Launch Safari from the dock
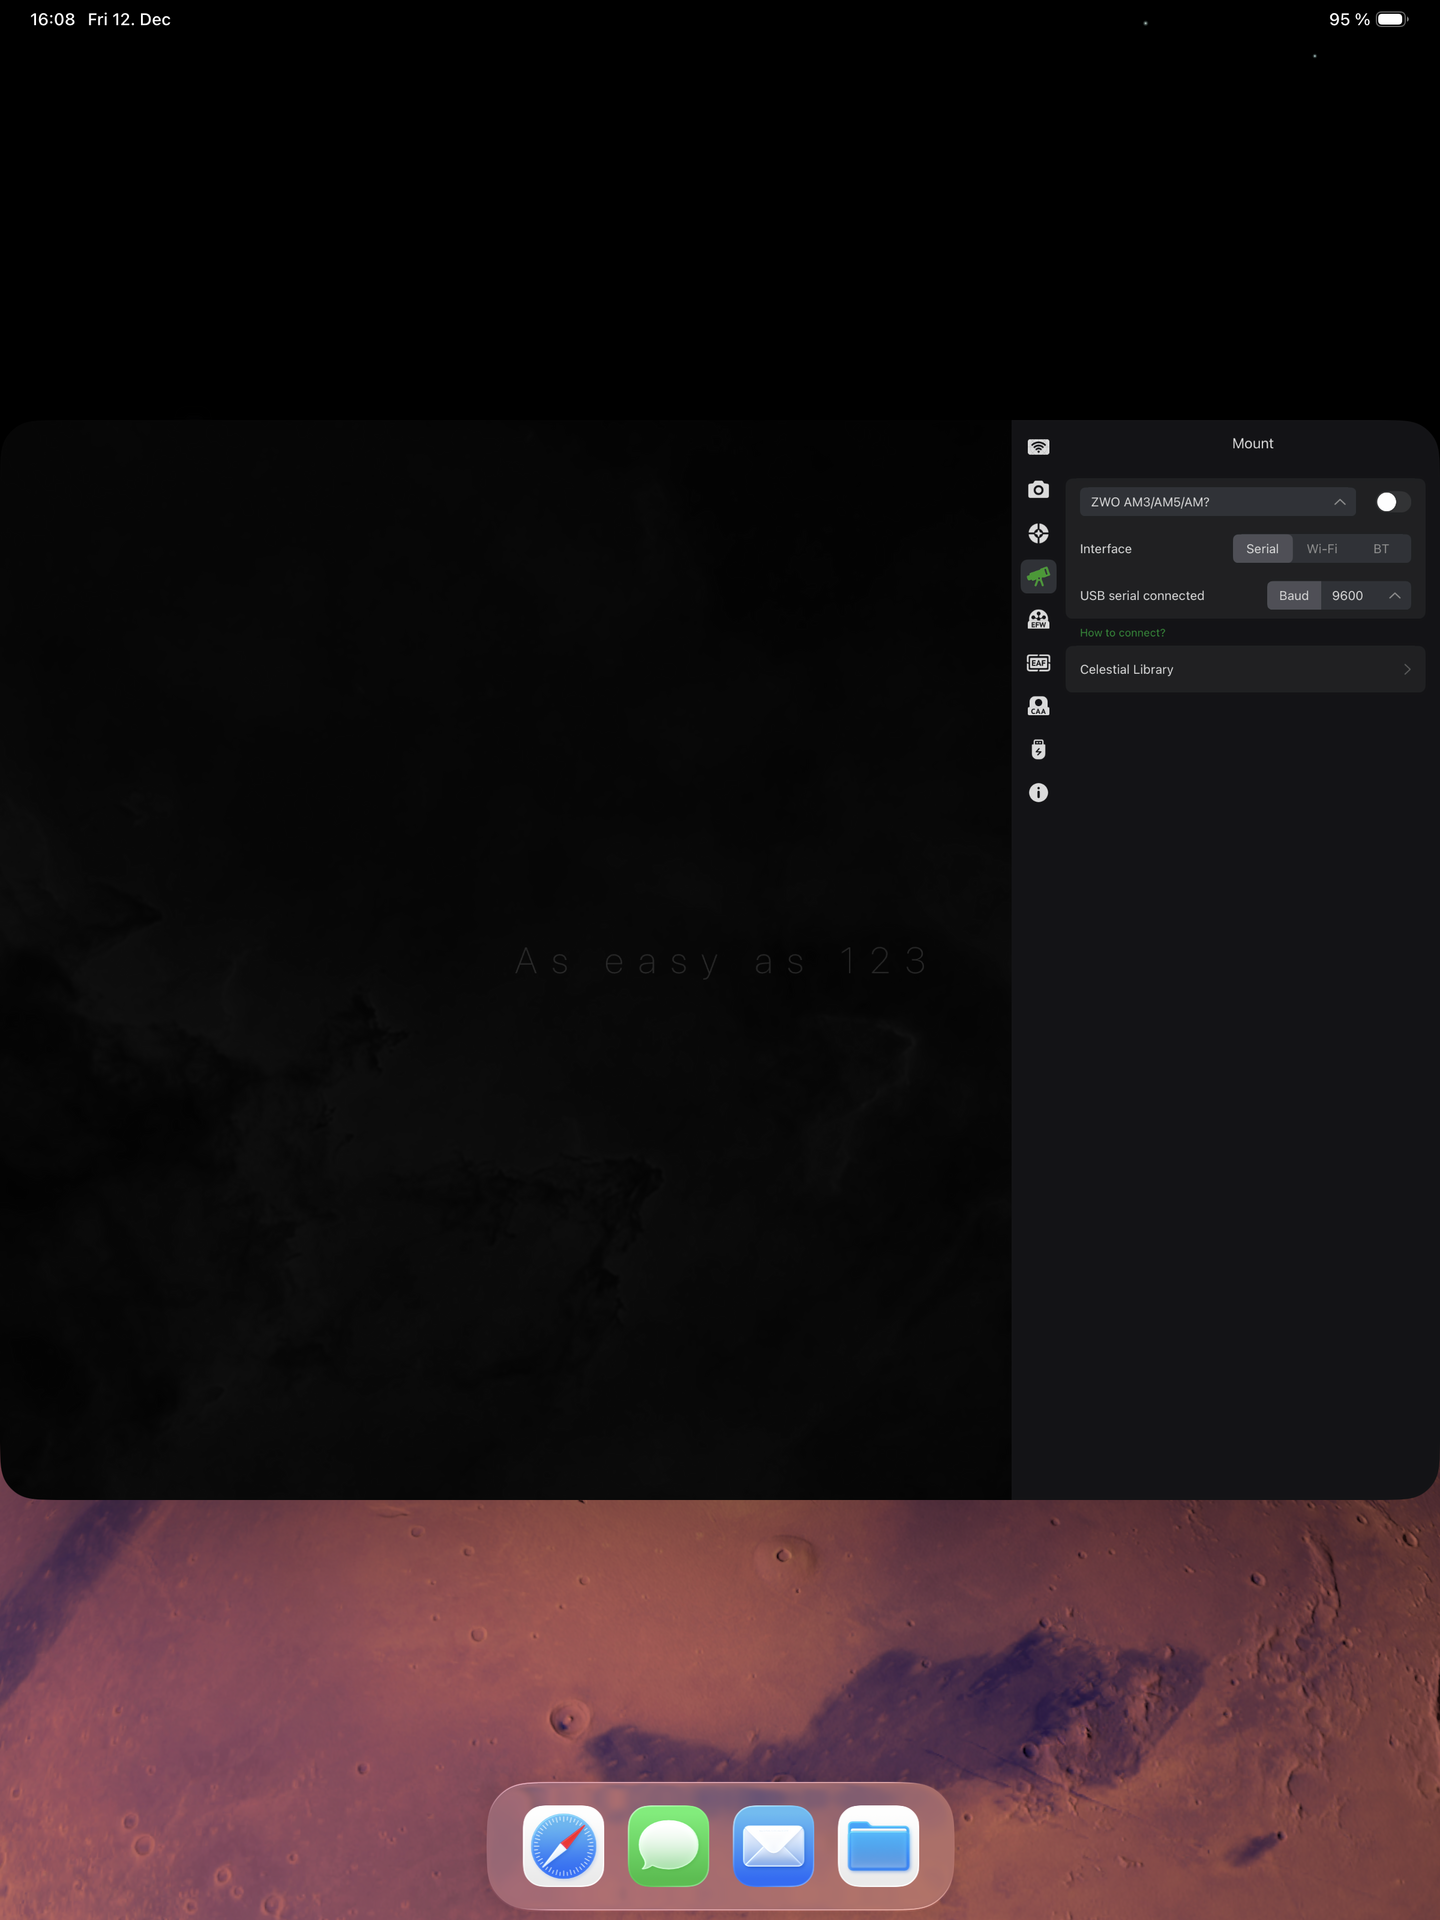 (x=563, y=1846)
